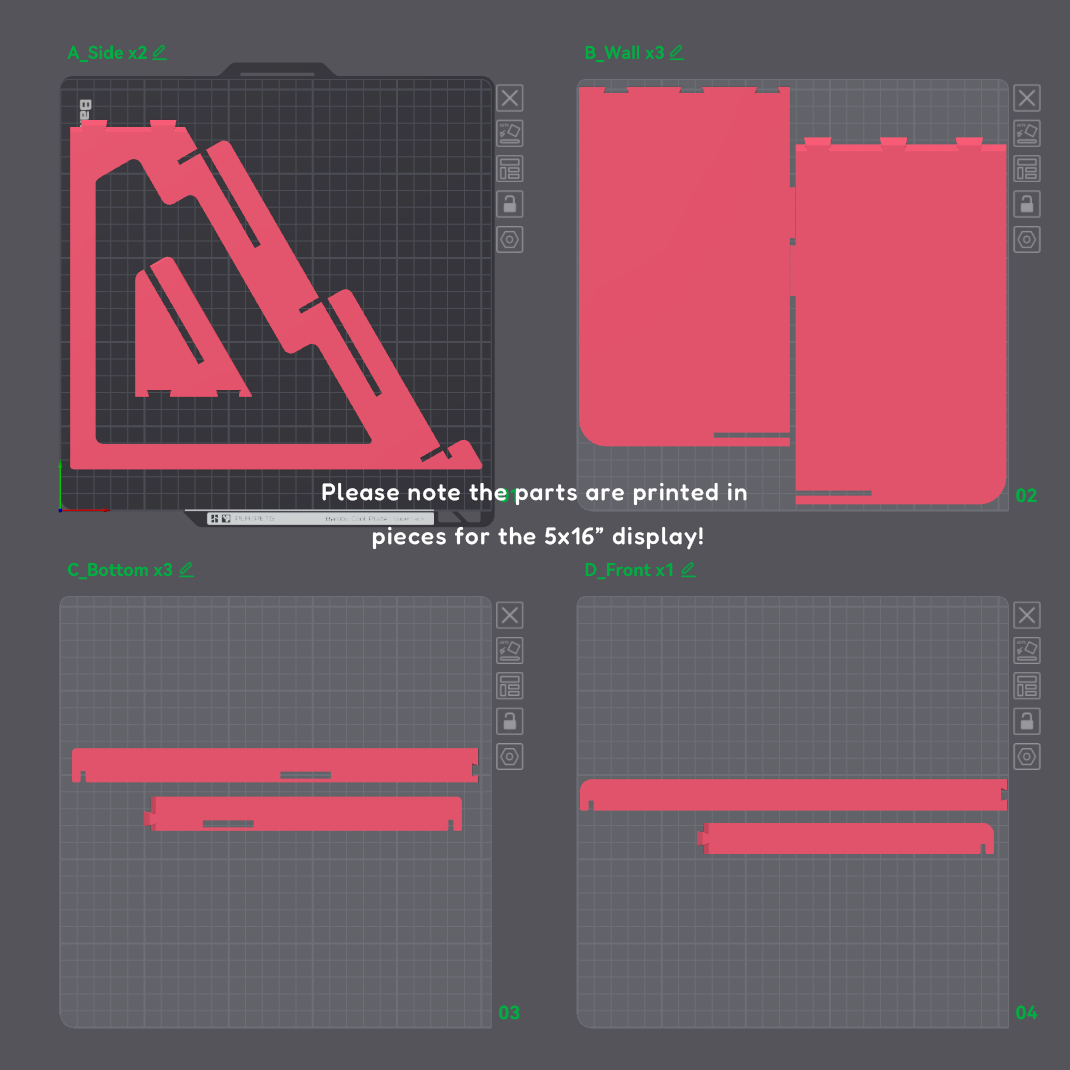Auto-orient objects on the D_Front plate
This screenshot has height=1070, width=1070.
[1026, 651]
